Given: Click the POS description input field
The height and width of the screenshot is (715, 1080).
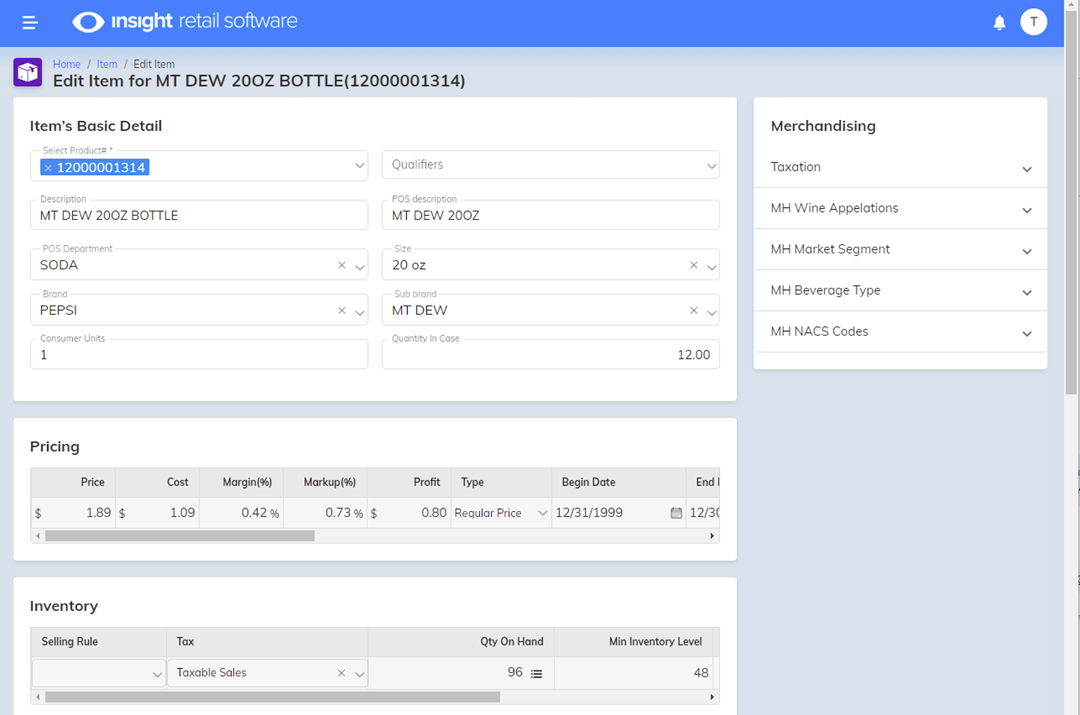Looking at the screenshot, I should point(551,215).
